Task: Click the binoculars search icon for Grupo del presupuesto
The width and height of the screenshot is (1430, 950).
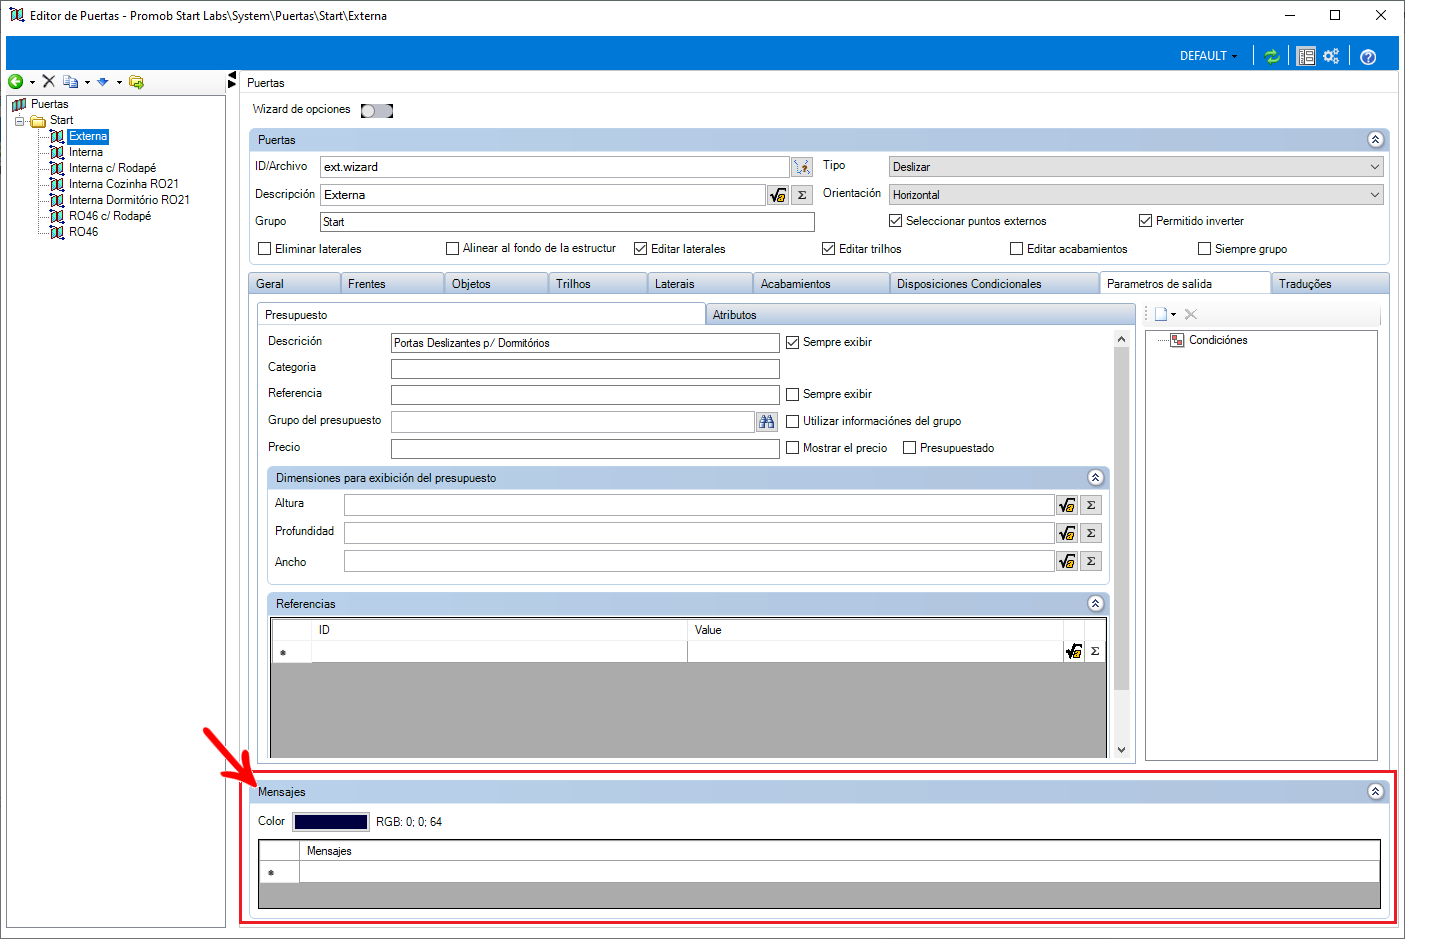Action: [767, 422]
